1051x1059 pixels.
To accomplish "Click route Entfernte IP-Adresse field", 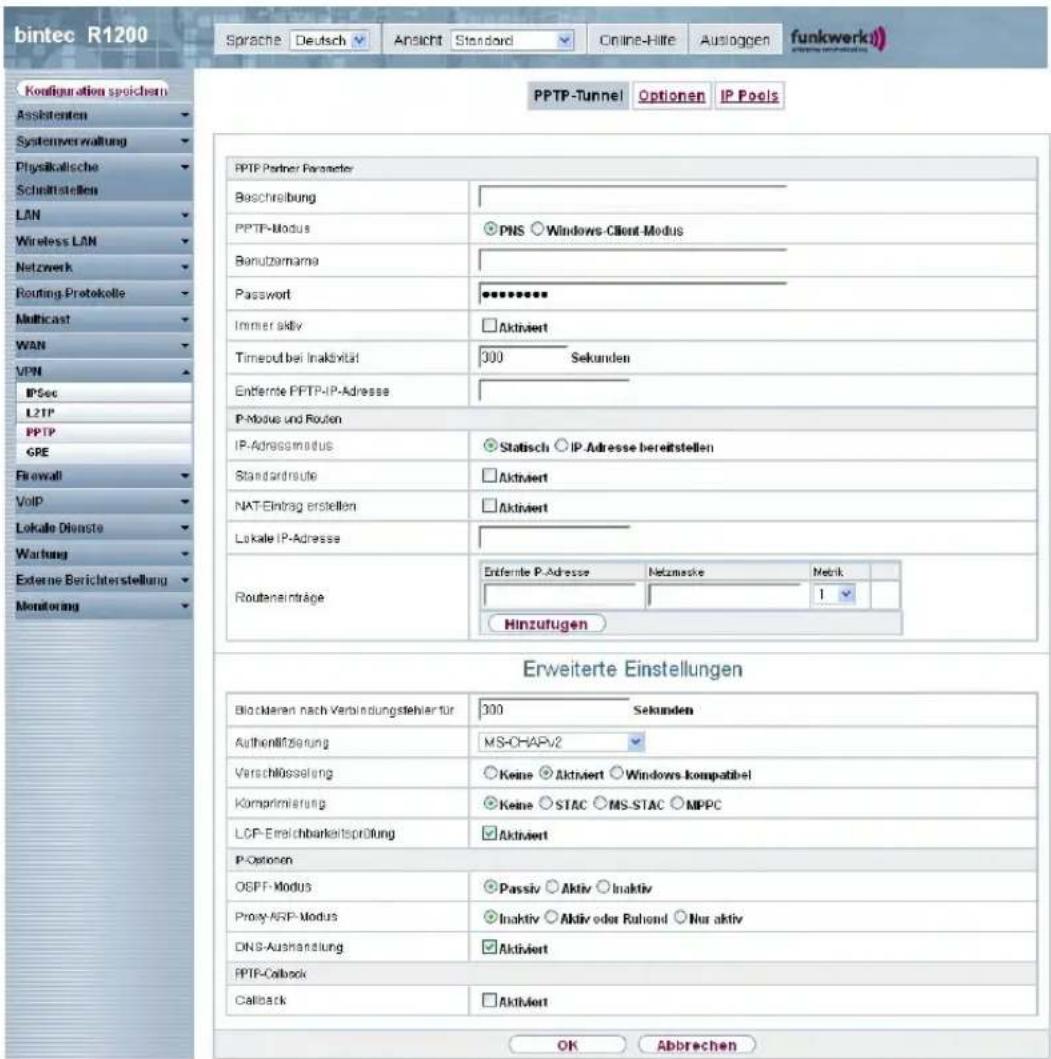I will click(560, 596).
